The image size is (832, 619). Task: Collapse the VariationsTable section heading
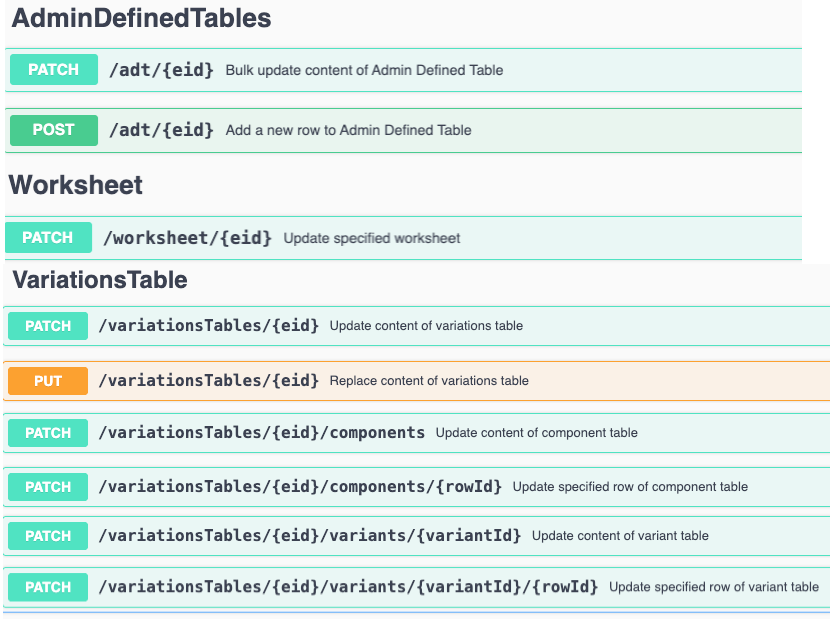pos(100,280)
